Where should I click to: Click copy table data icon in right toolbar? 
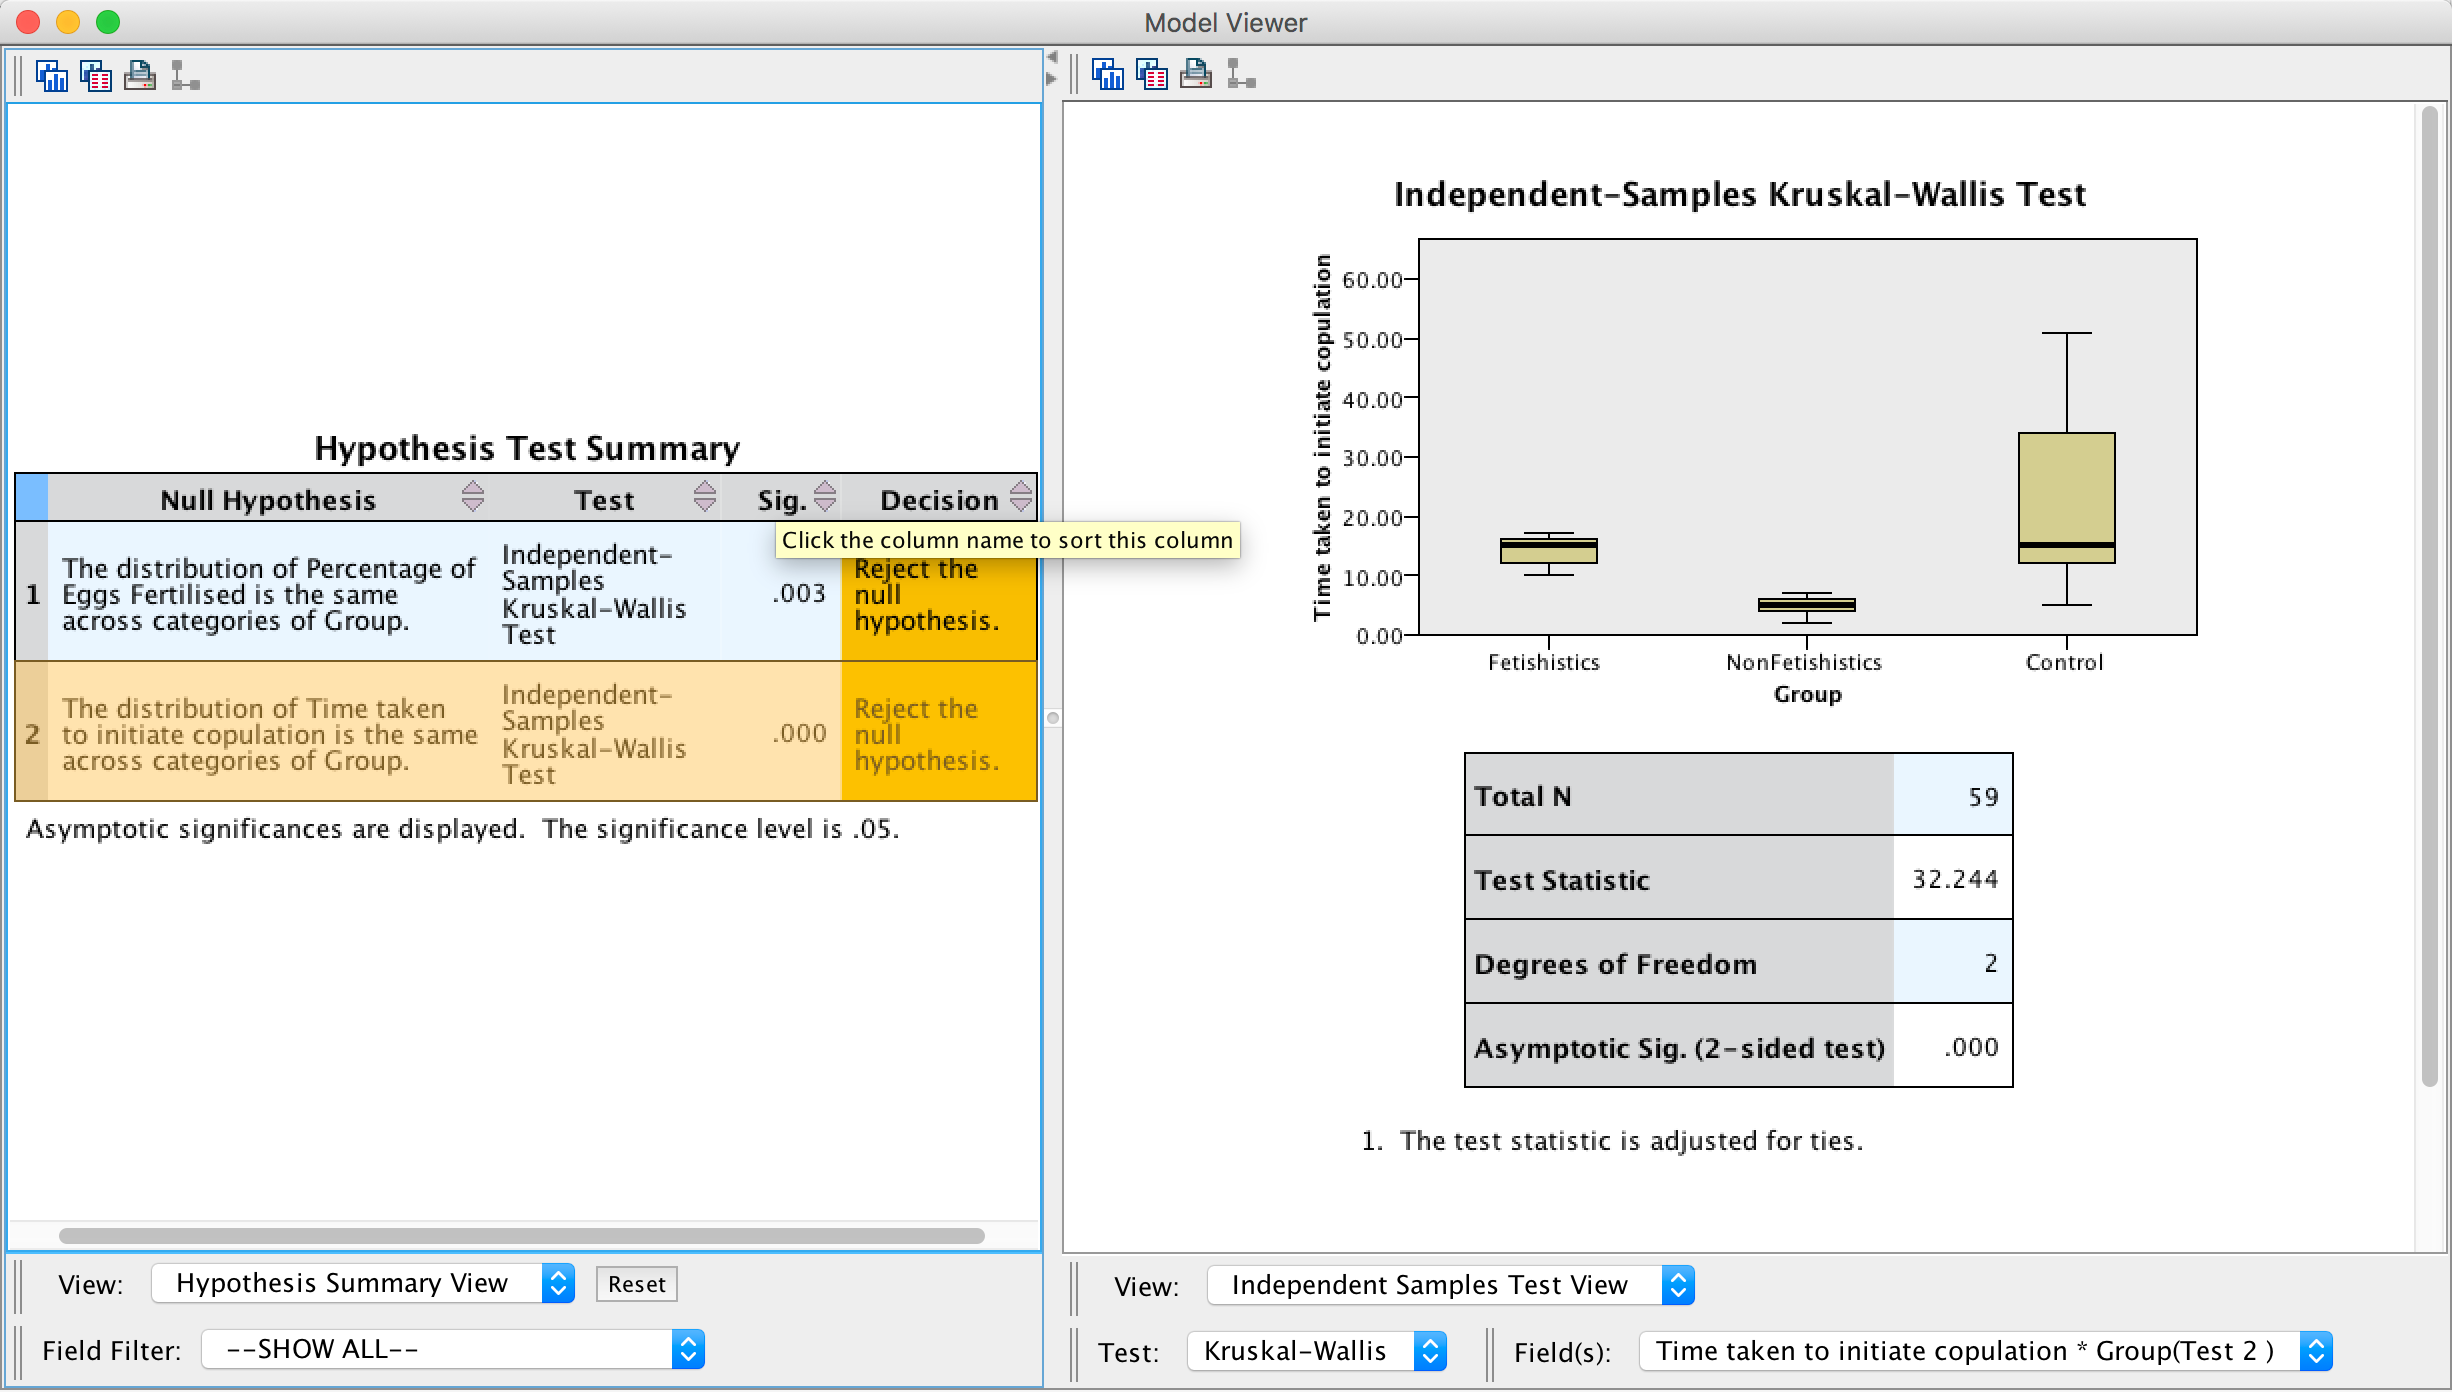point(1152,74)
